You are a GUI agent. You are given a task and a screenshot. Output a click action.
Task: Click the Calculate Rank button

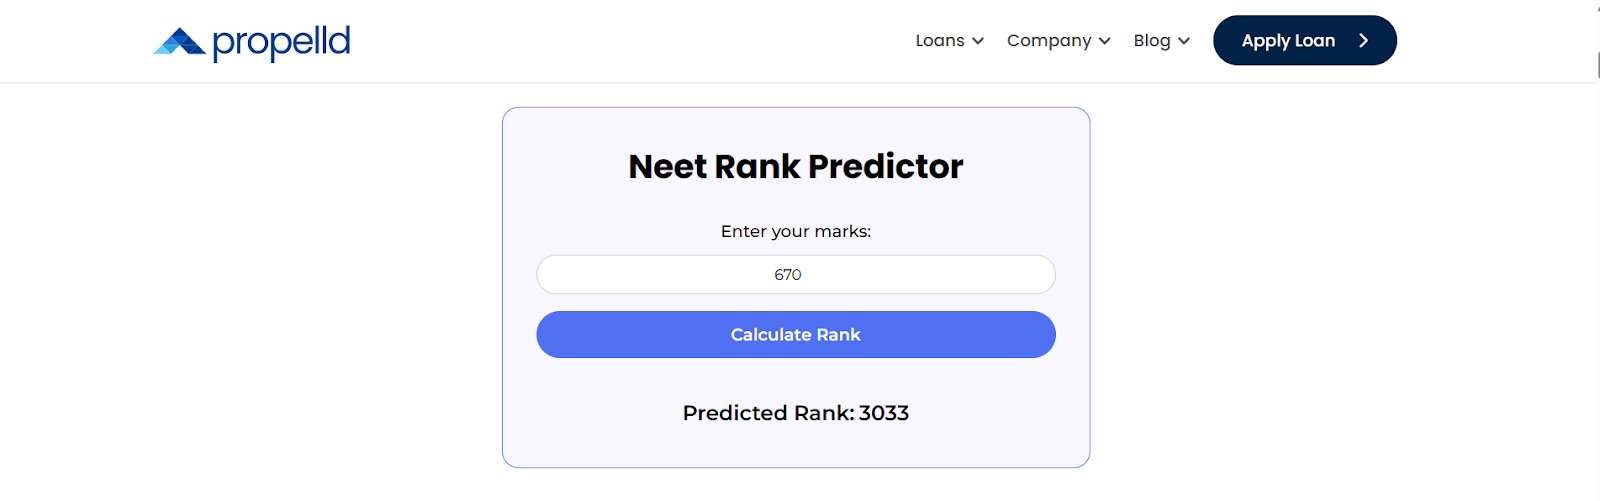[796, 335]
